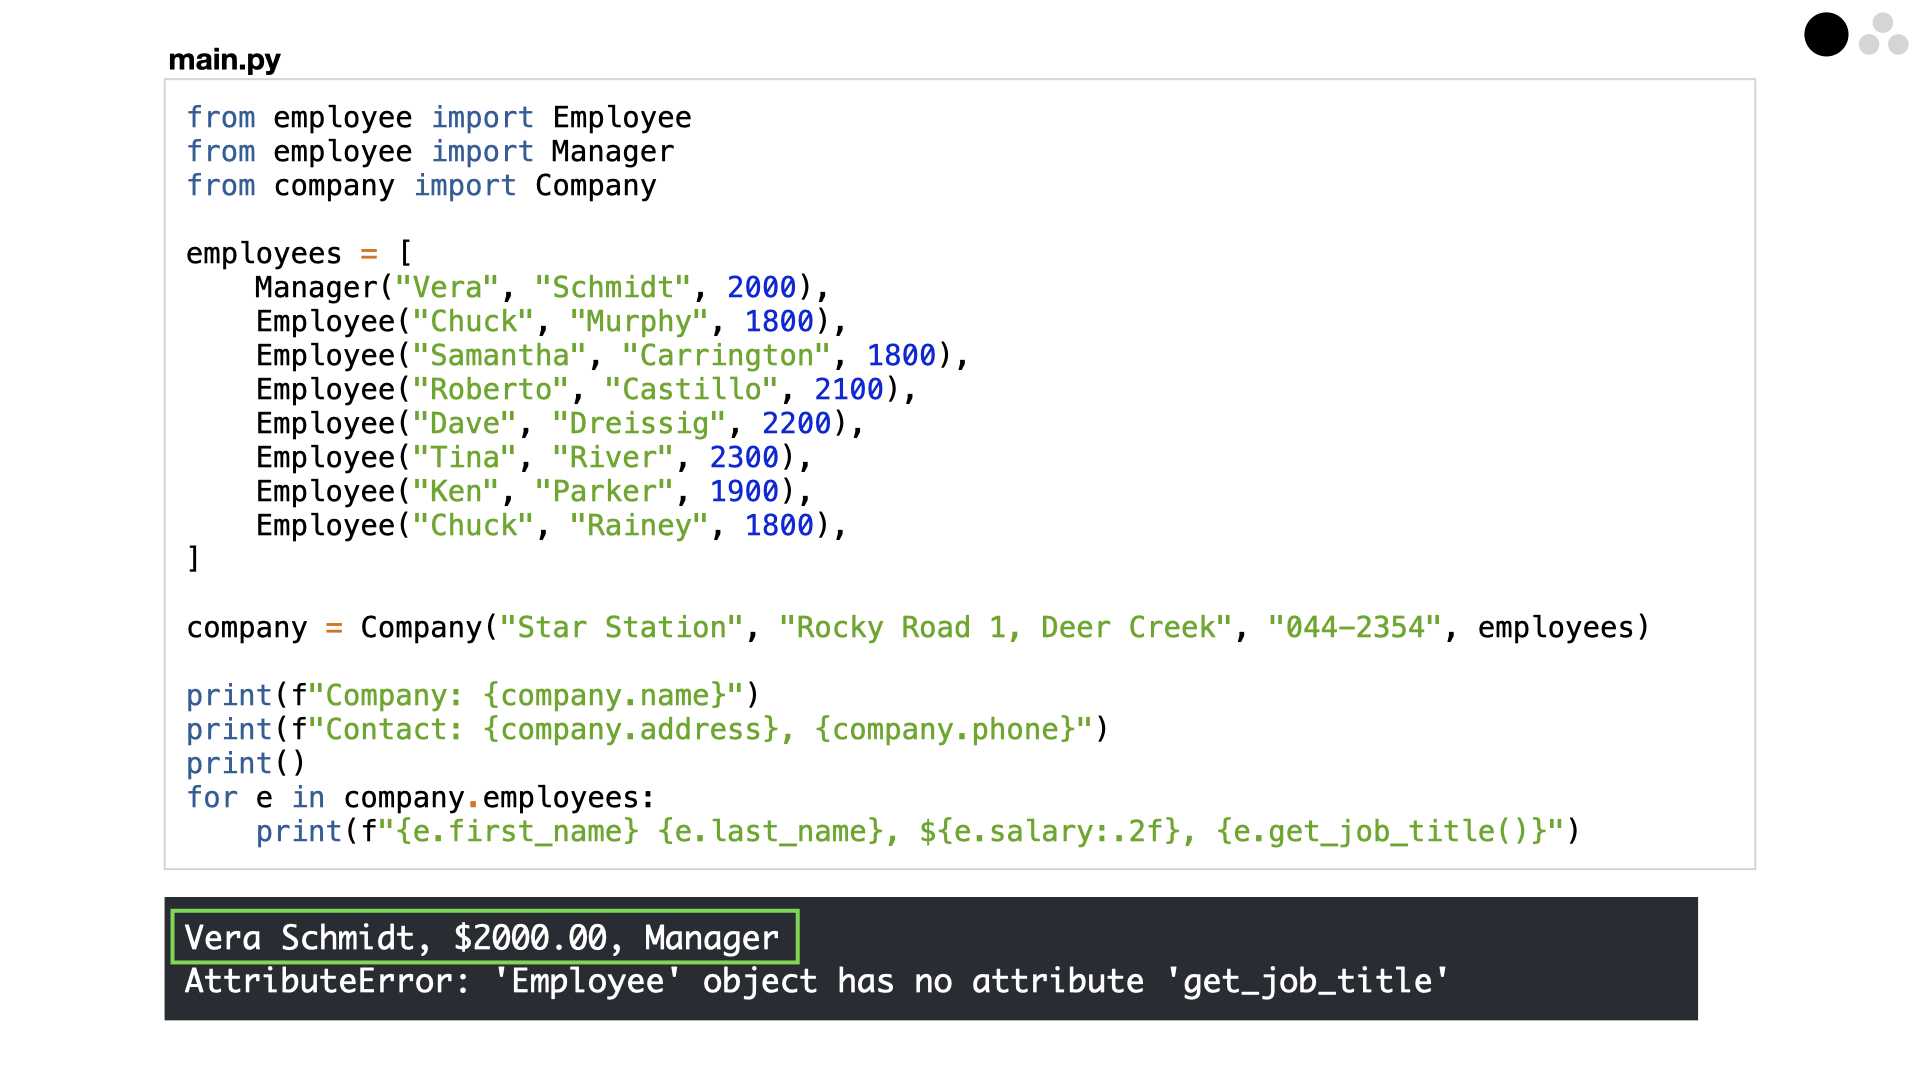
Task: Click the "Rocky Road 1, Deer Creek" string
Action: tap(1005, 628)
